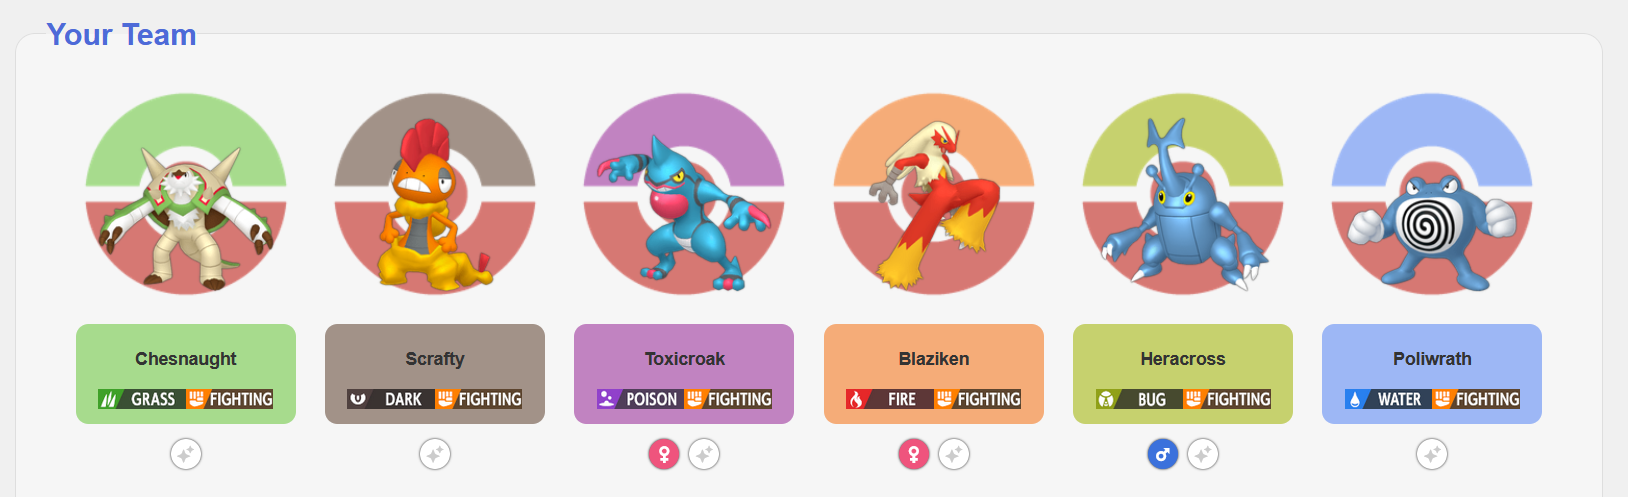This screenshot has width=1628, height=497.
Task: Click the shiny sparkle icon under Heracross
Action: click(x=1203, y=454)
